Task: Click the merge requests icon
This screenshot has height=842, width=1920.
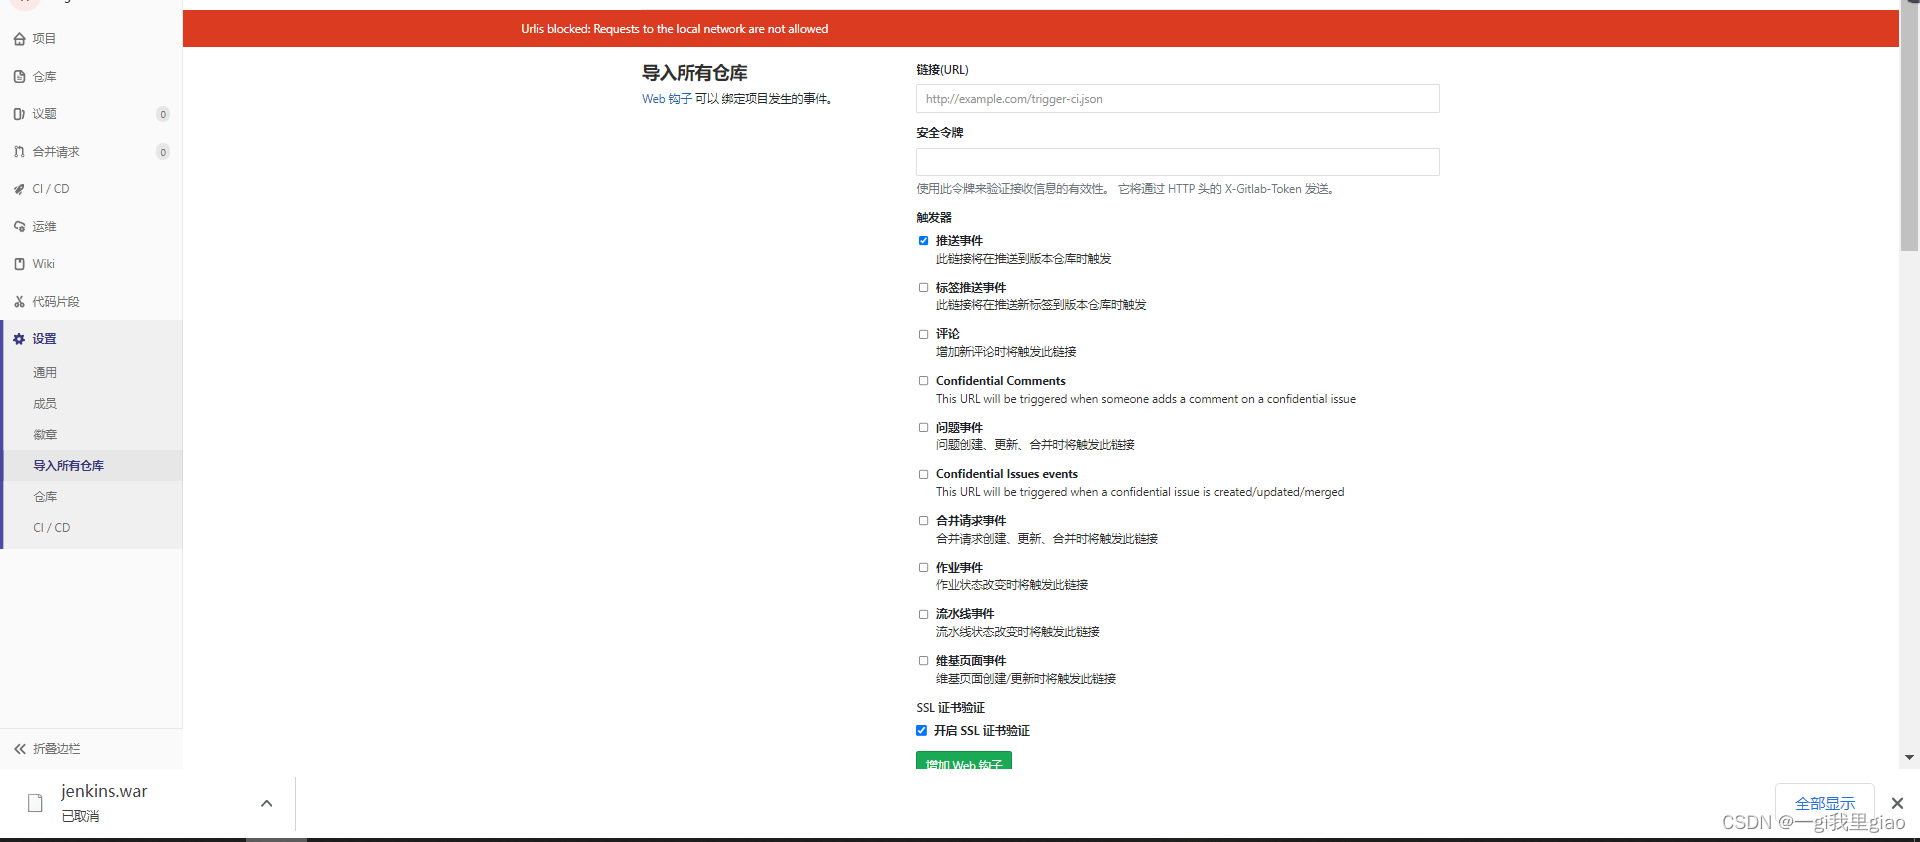Action: (x=19, y=152)
